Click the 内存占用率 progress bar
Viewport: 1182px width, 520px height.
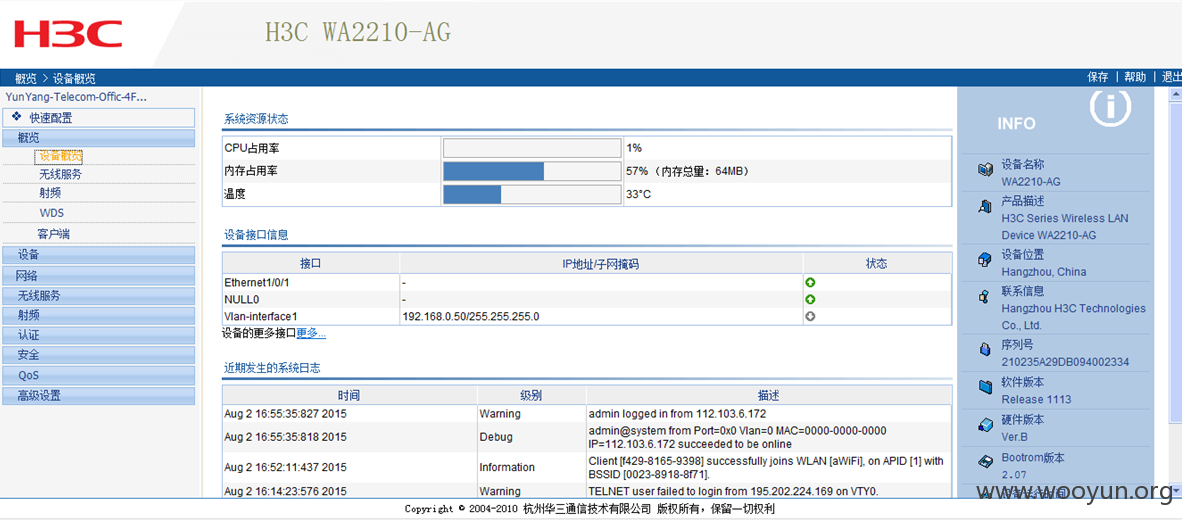coord(531,171)
